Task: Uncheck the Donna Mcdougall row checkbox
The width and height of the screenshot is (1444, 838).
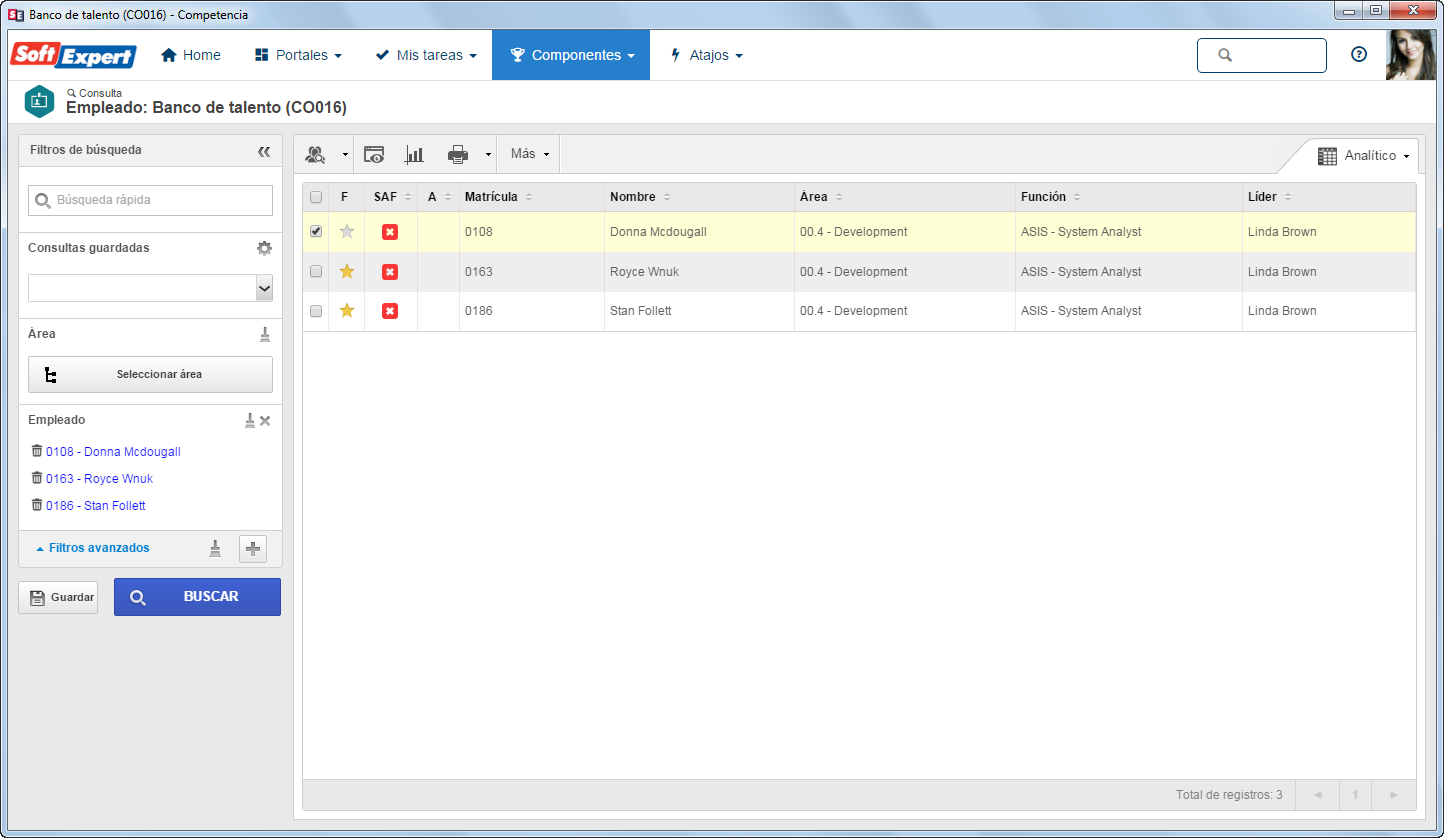Action: (316, 231)
